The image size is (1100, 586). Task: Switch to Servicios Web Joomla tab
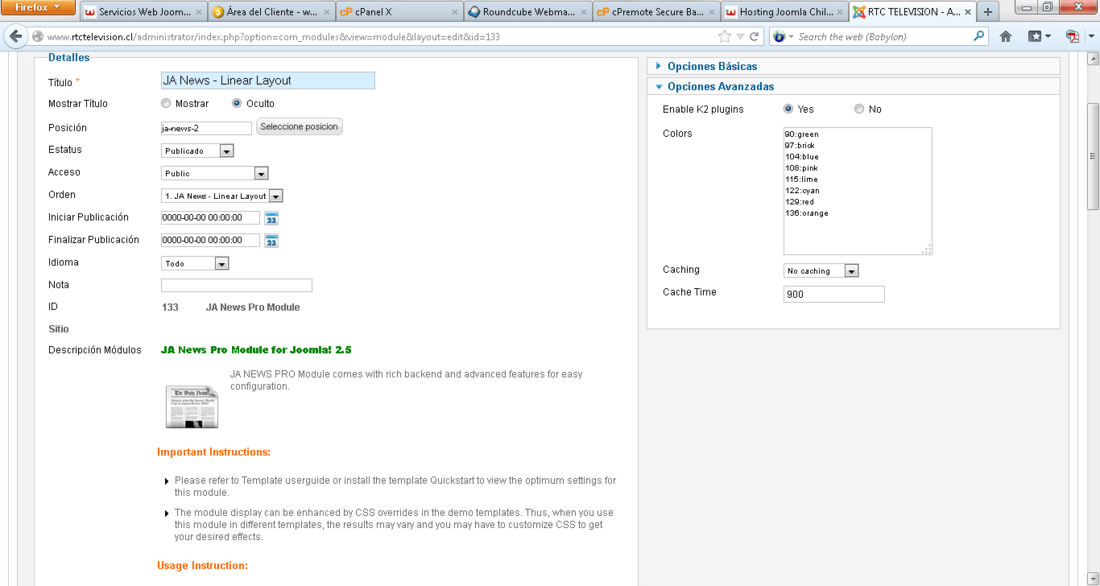tap(143, 12)
